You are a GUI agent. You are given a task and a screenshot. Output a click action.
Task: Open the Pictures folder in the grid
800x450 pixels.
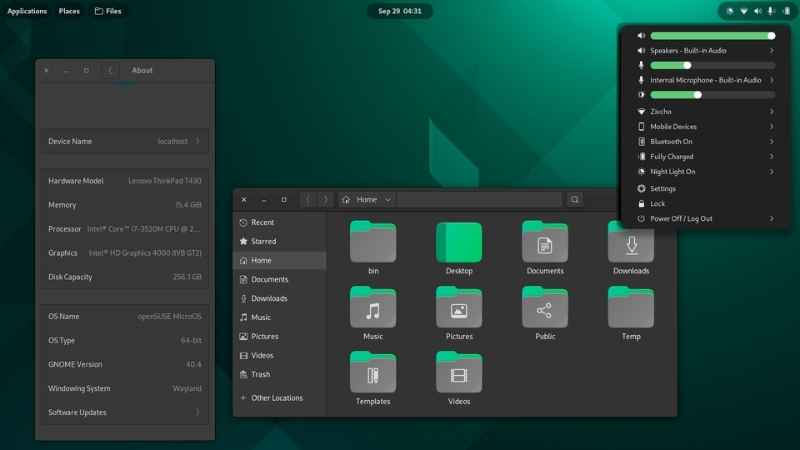point(459,307)
